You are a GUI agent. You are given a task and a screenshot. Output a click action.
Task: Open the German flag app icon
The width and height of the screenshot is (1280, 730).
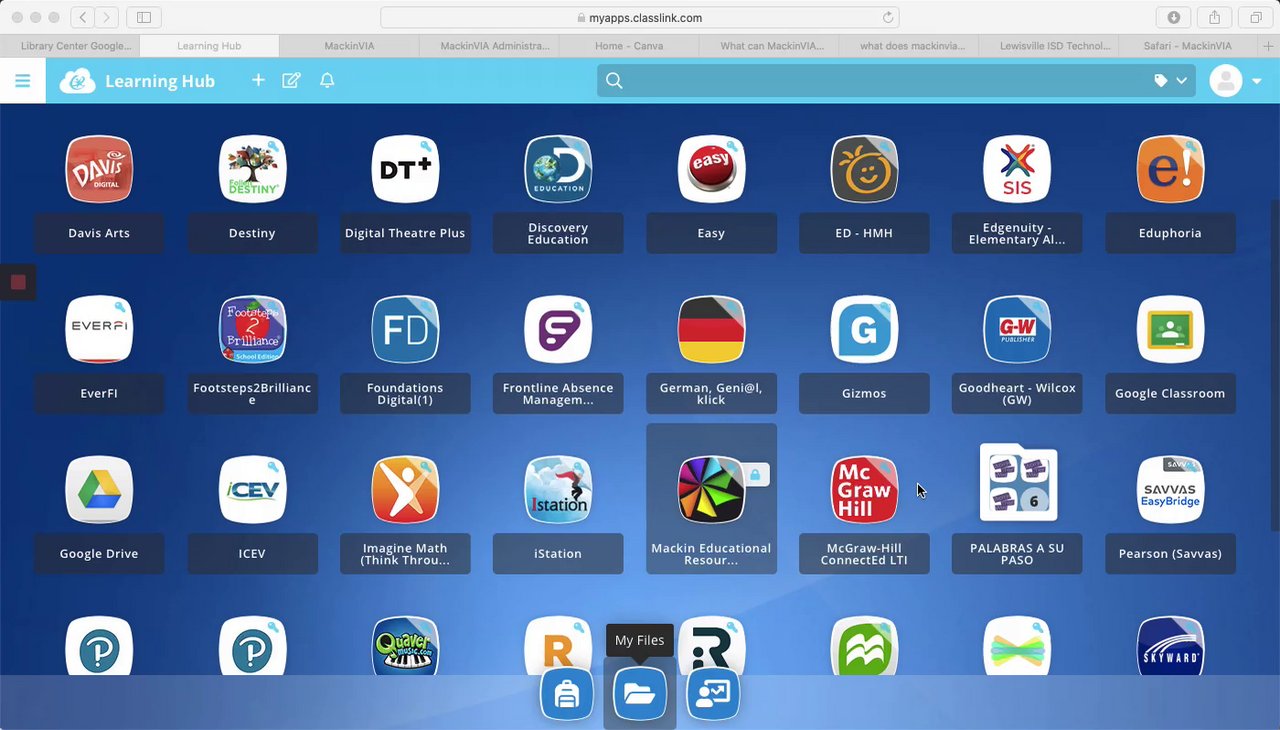pyautogui.click(x=711, y=329)
